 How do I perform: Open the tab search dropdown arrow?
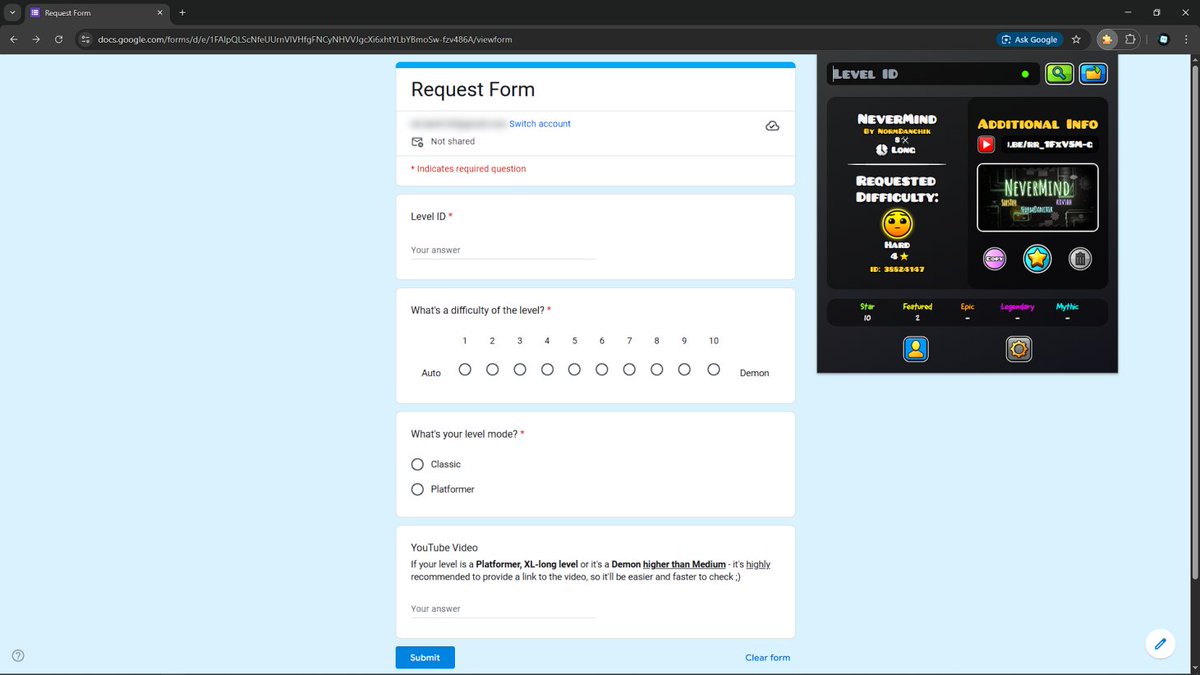pyautogui.click(x=12, y=13)
